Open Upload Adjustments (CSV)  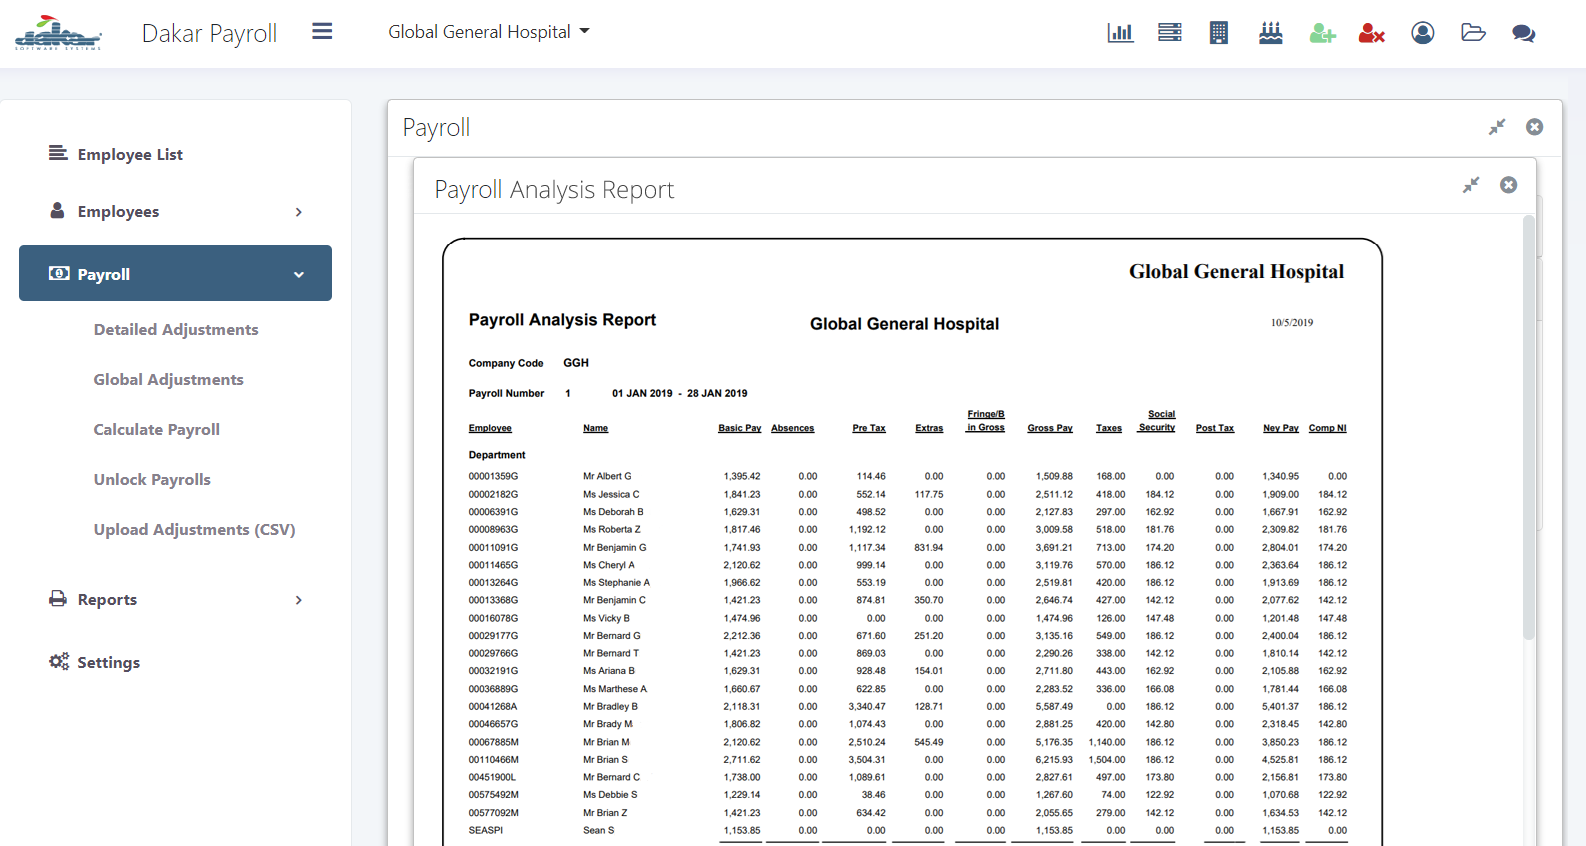pos(194,529)
